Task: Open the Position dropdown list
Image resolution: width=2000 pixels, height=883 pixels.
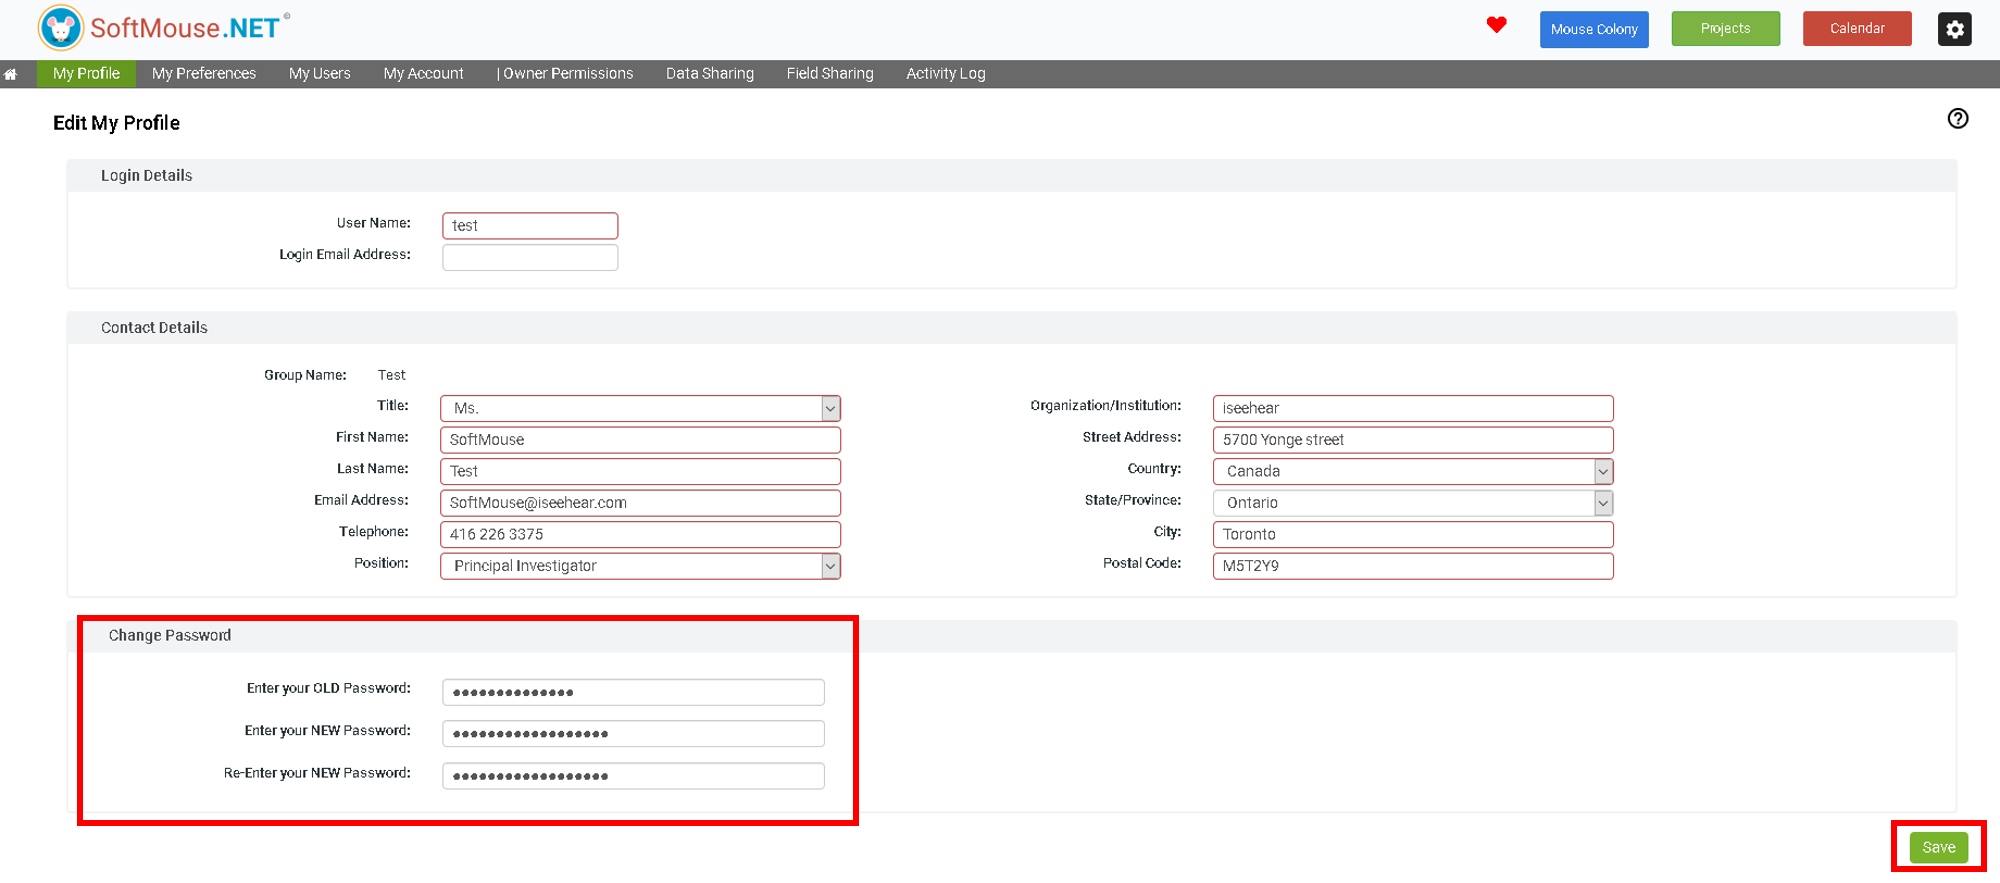Action: [x=830, y=566]
